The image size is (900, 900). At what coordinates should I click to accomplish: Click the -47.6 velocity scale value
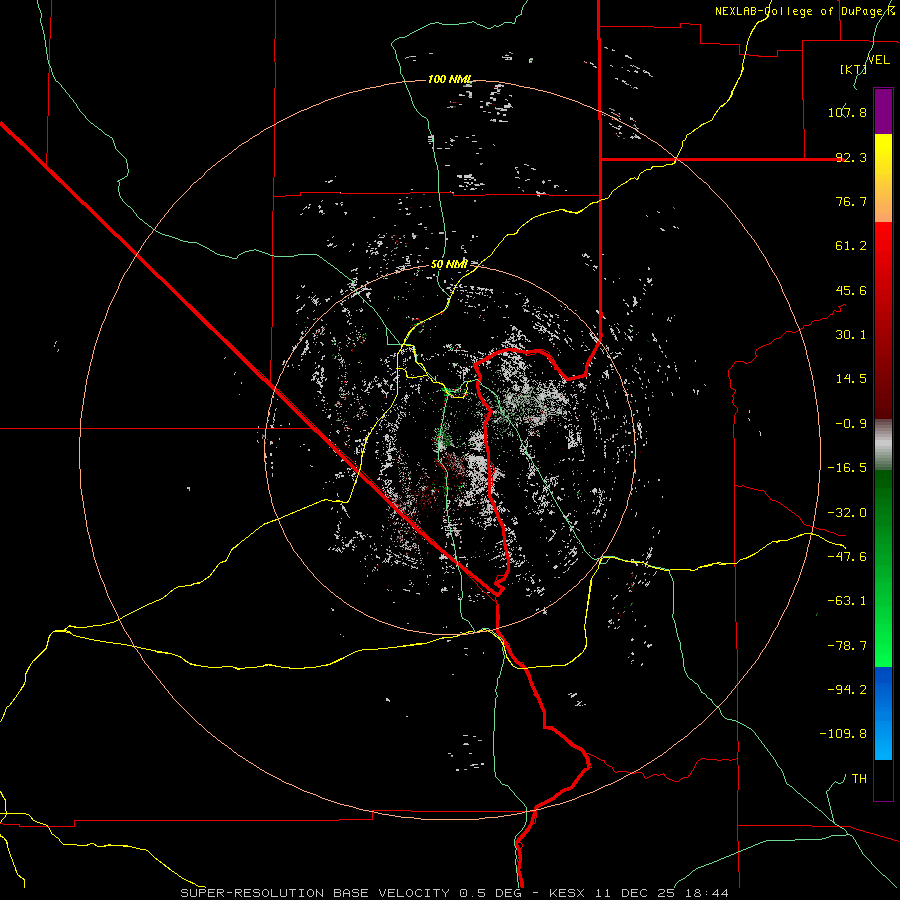pos(847,557)
